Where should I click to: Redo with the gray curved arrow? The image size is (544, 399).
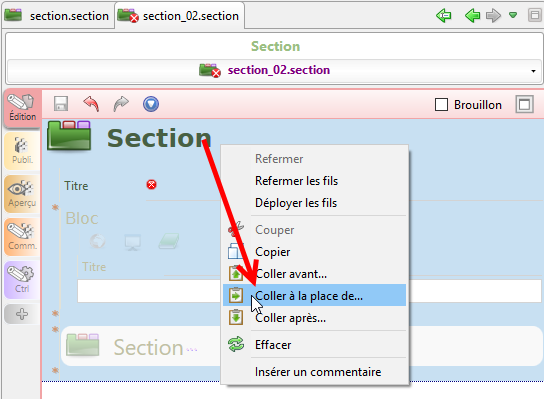point(121,104)
